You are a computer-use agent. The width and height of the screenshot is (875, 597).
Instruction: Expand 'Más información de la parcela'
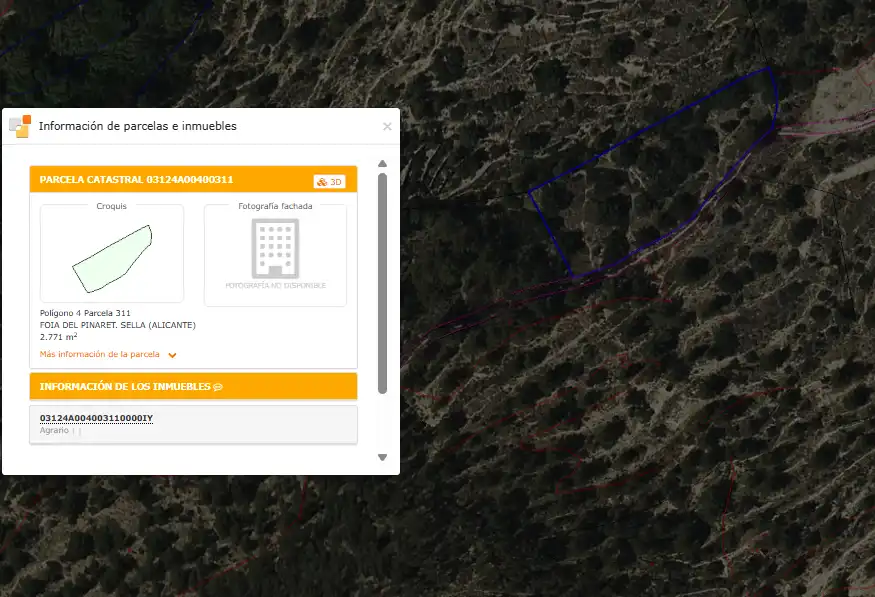pos(100,354)
